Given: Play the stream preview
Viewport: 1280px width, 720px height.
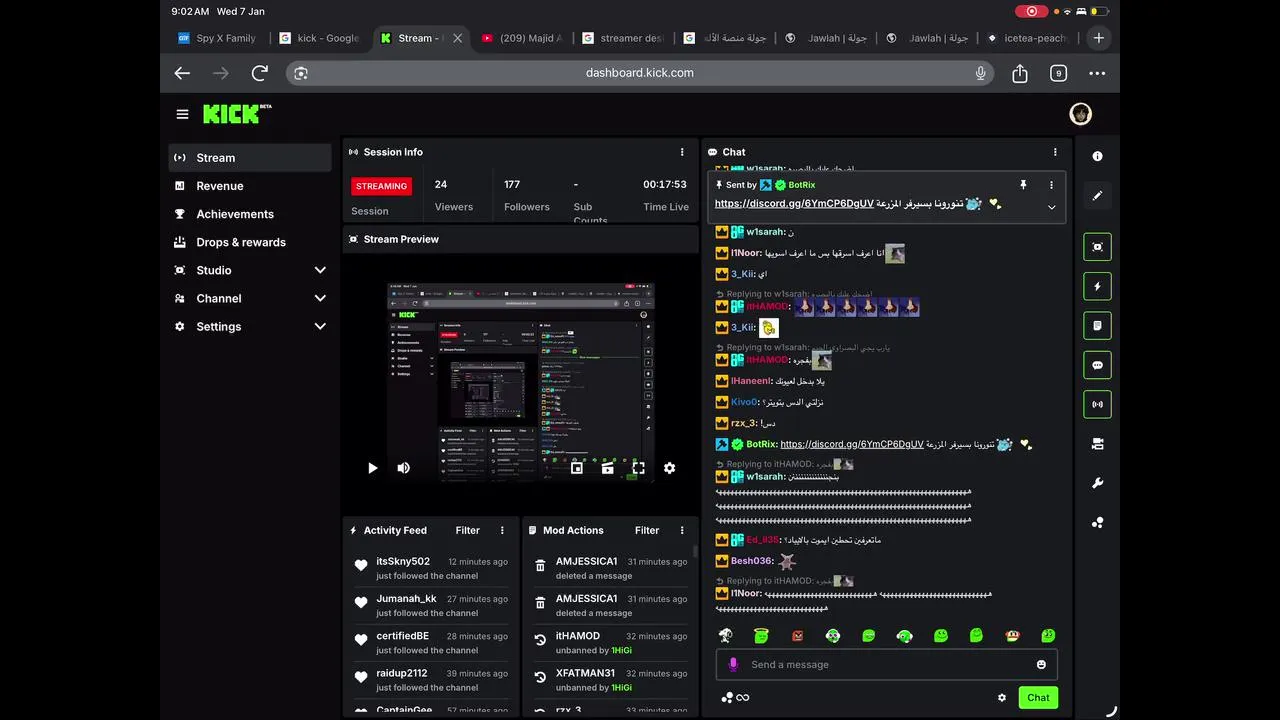Looking at the screenshot, I should 372,467.
